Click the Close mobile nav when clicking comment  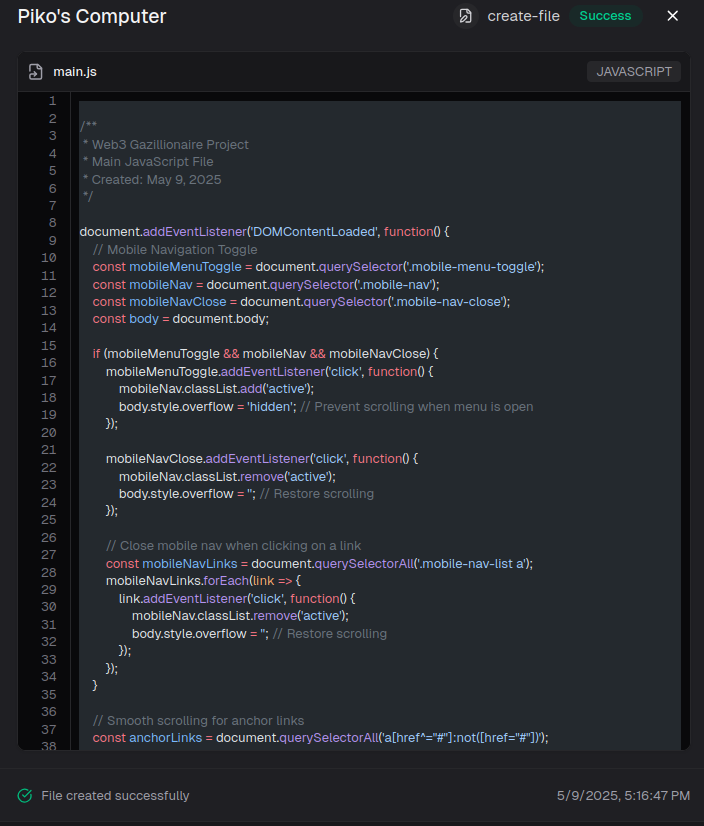(233, 546)
